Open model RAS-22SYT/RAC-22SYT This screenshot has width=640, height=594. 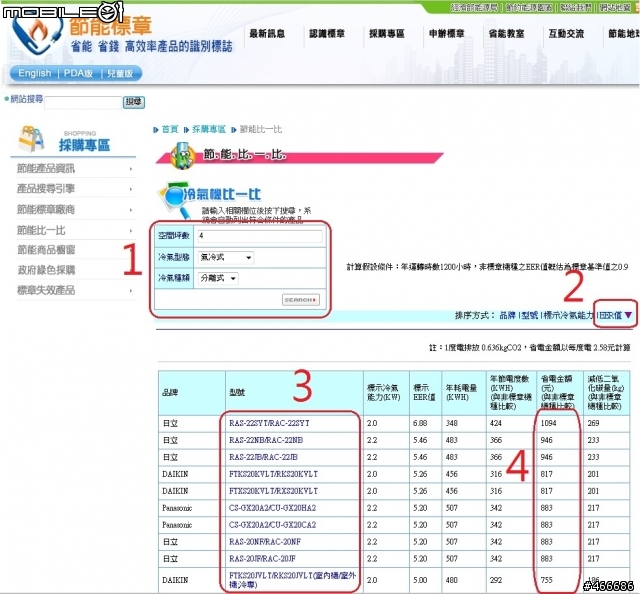269,423
